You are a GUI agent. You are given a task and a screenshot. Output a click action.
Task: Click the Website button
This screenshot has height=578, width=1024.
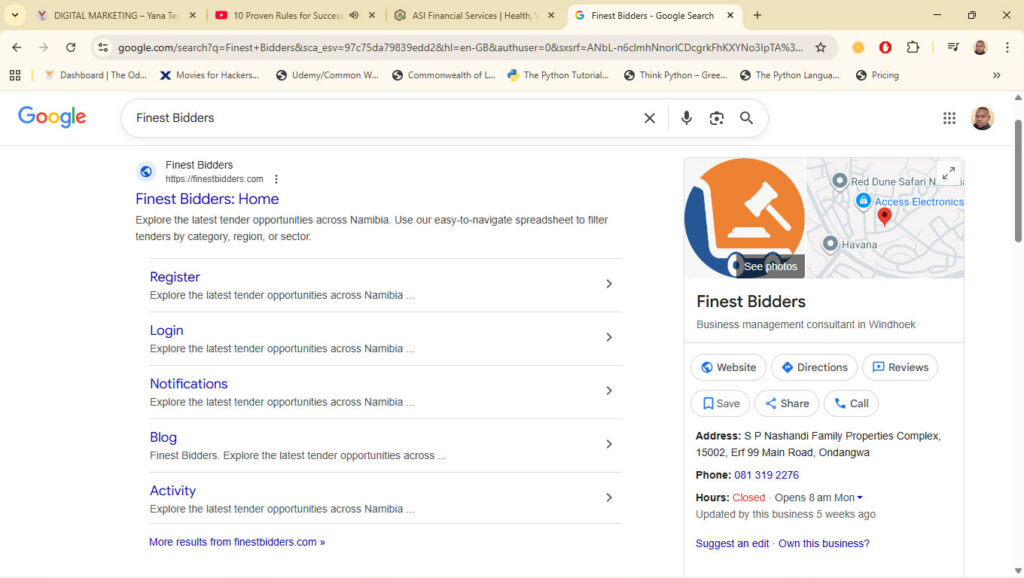tap(728, 367)
